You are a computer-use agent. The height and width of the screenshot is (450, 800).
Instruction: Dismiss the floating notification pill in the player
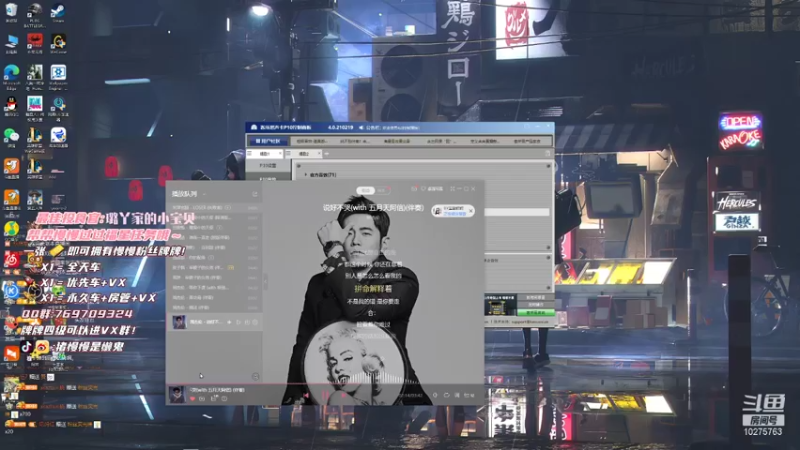[x=471, y=211]
